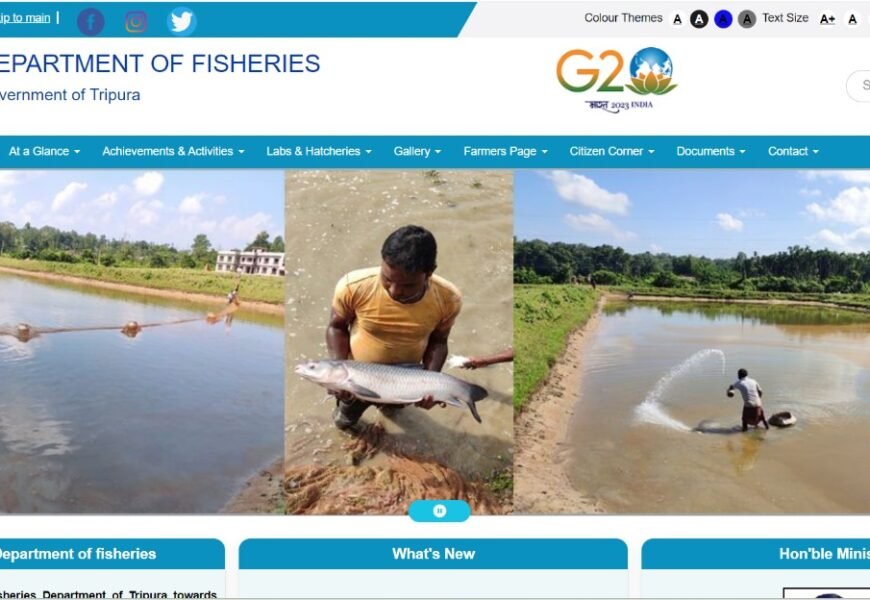Open the Gallery menu
Screen dimensions: 870x600
click(x=417, y=151)
